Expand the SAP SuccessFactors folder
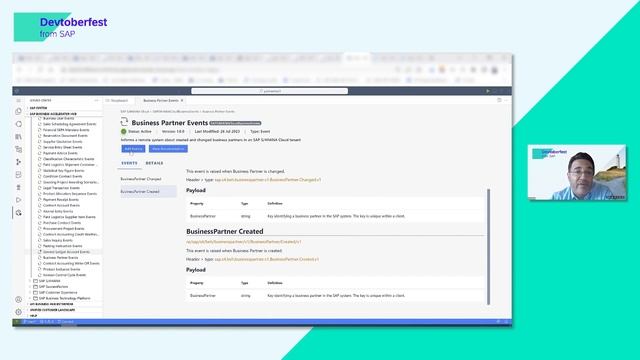This screenshot has width=640, height=360. 53,287
